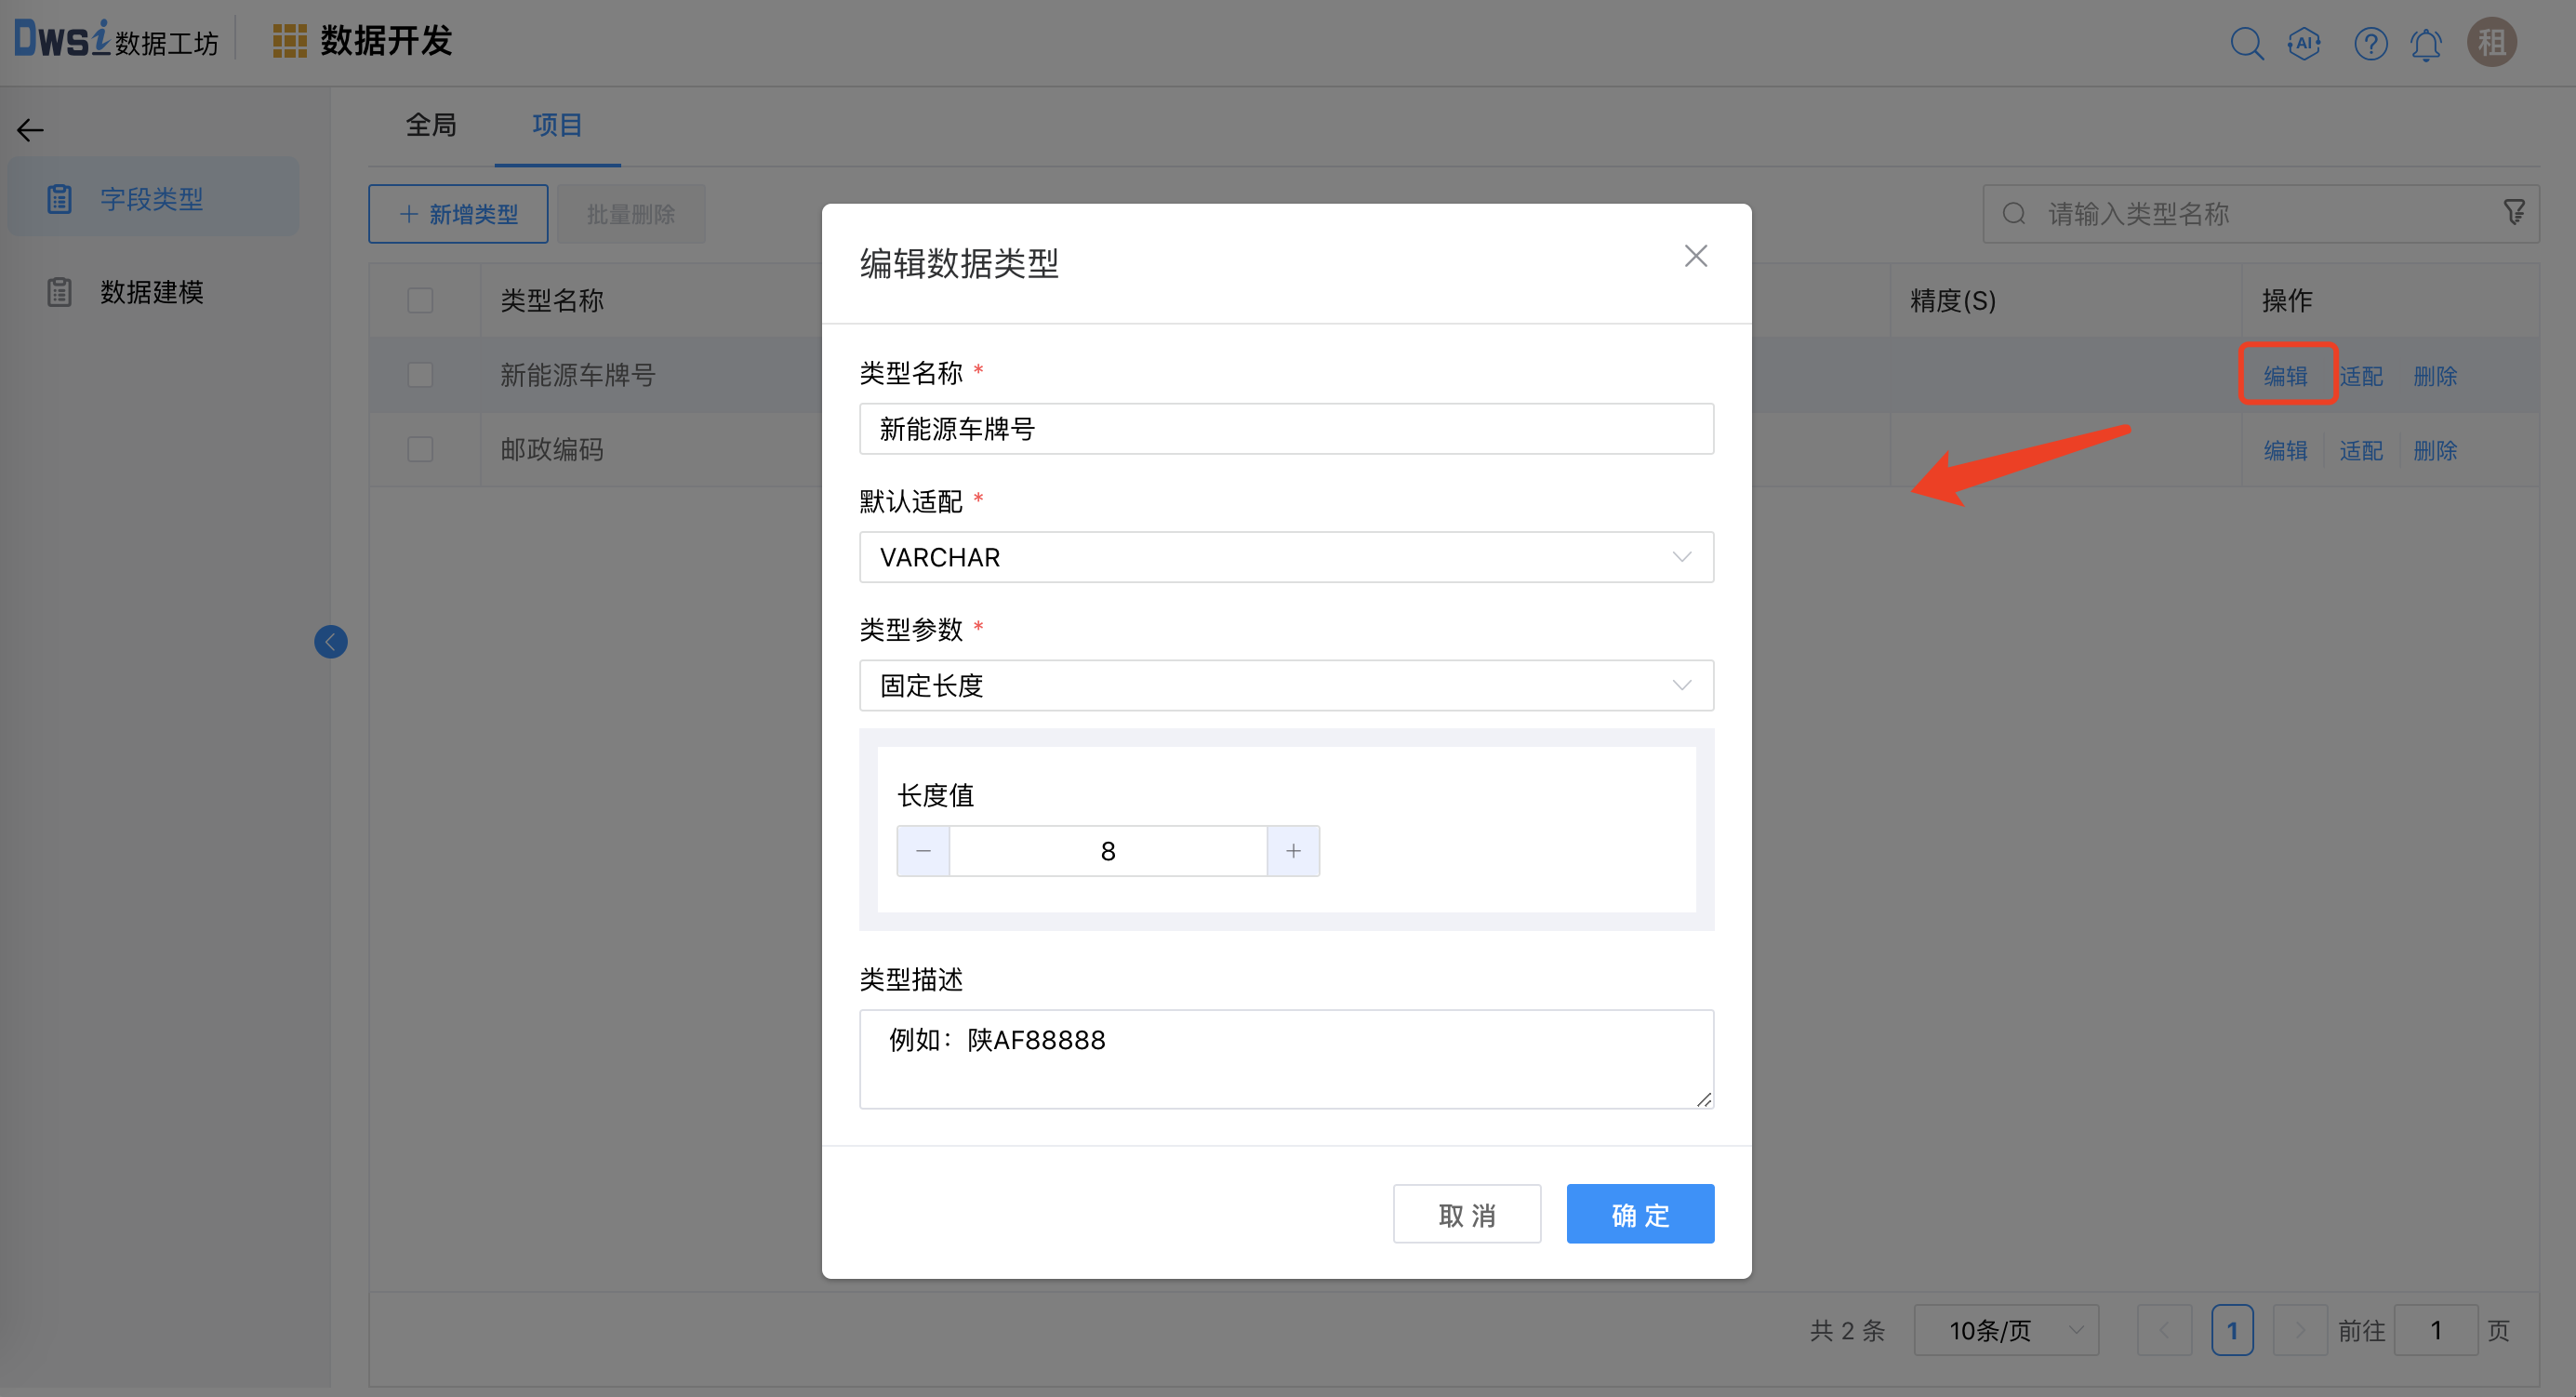Select 数据建模 in the sidebar
The width and height of the screenshot is (2576, 1397).
(x=151, y=292)
